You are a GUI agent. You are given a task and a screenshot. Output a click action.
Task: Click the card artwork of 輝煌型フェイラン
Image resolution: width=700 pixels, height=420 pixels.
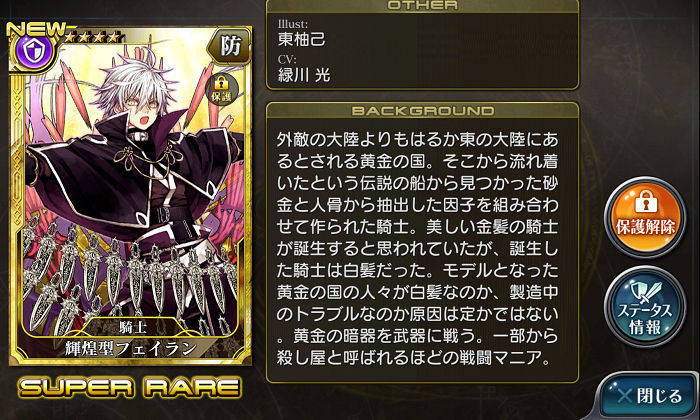tap(130, 196)
